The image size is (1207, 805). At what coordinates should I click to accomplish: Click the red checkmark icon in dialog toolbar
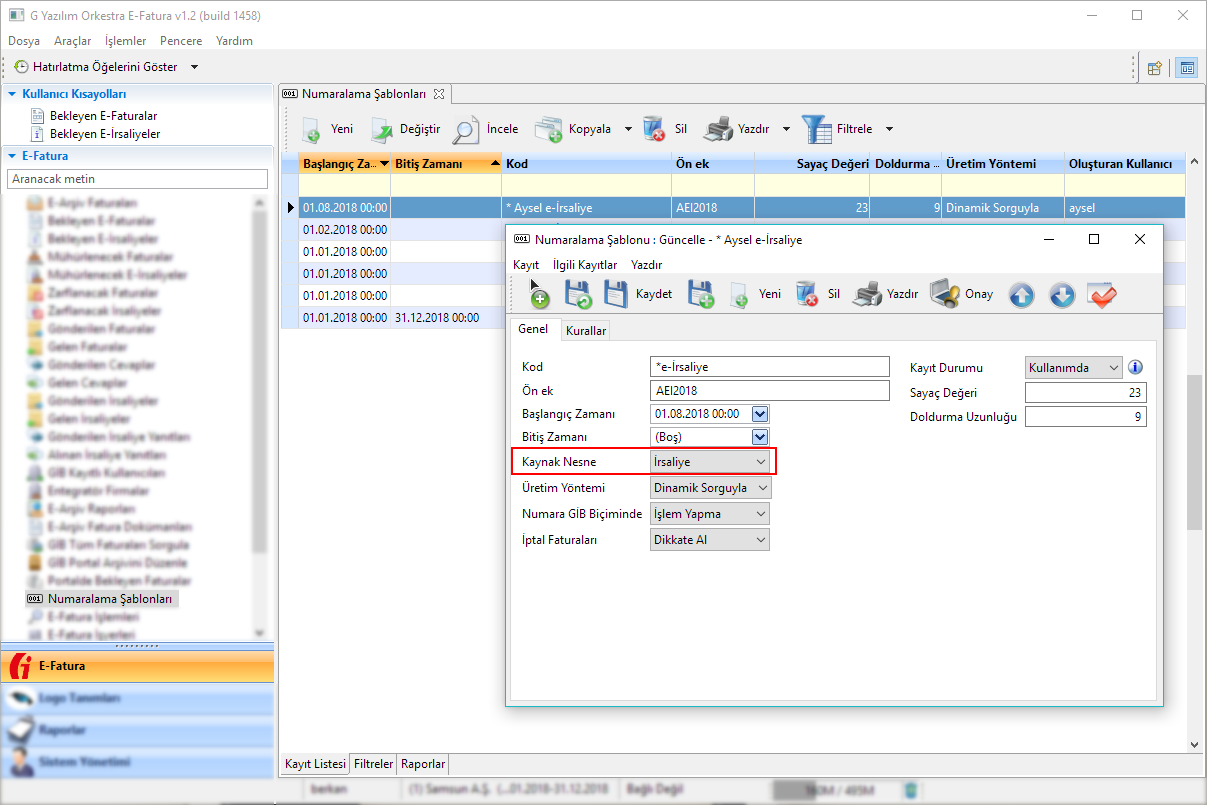tap(1102, 295)
